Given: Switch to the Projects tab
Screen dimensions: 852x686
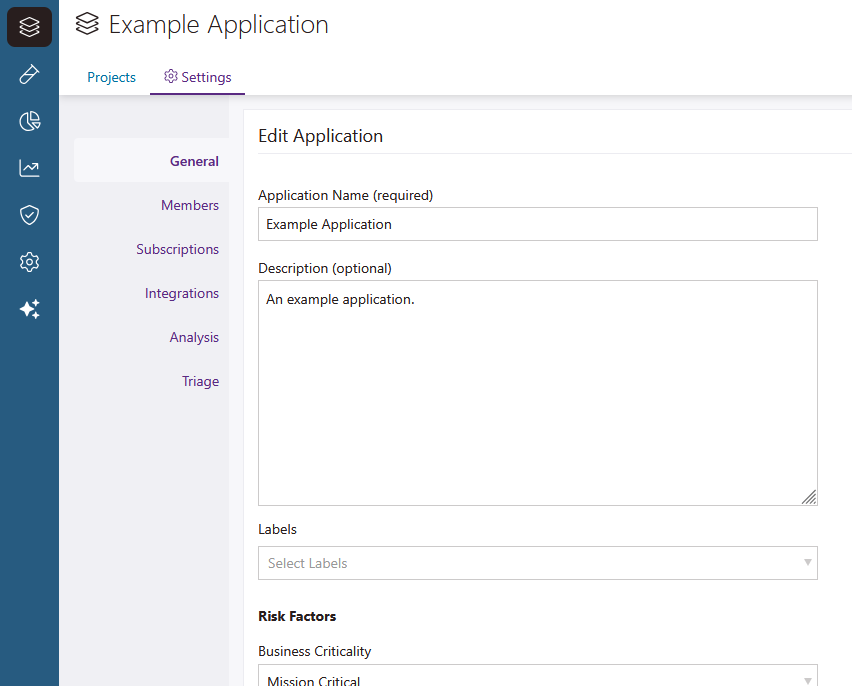Looking at the screenshot, I should coord(111,77).
